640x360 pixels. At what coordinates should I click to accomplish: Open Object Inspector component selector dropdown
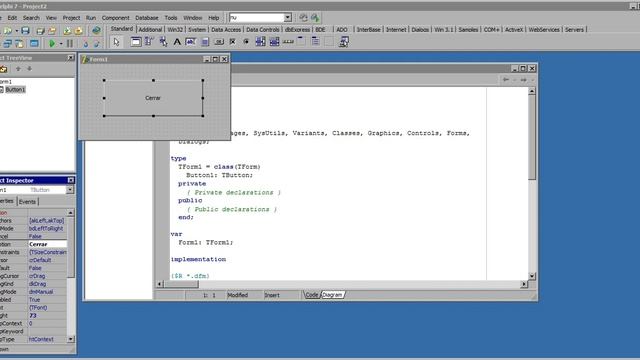click(x=70, y=190)
